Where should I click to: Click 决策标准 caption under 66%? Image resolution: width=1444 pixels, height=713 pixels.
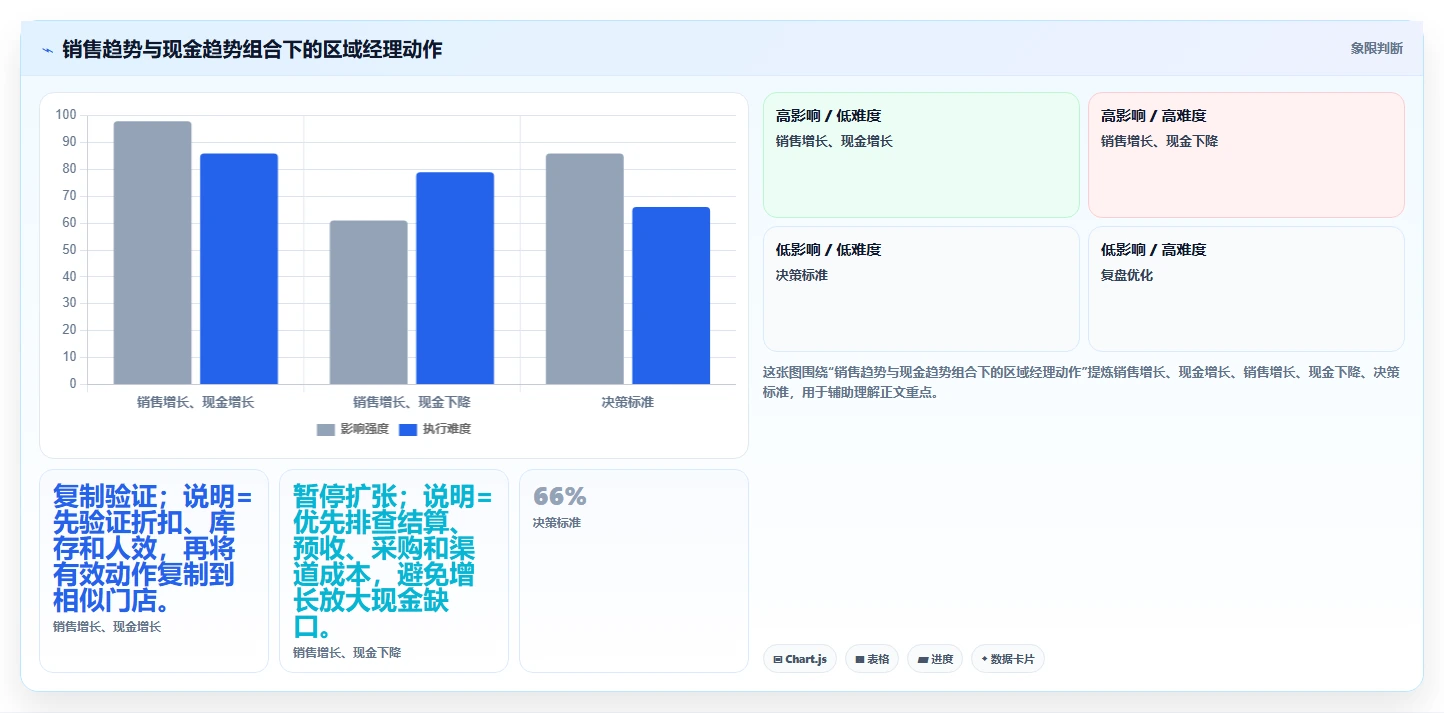(557, 523)
